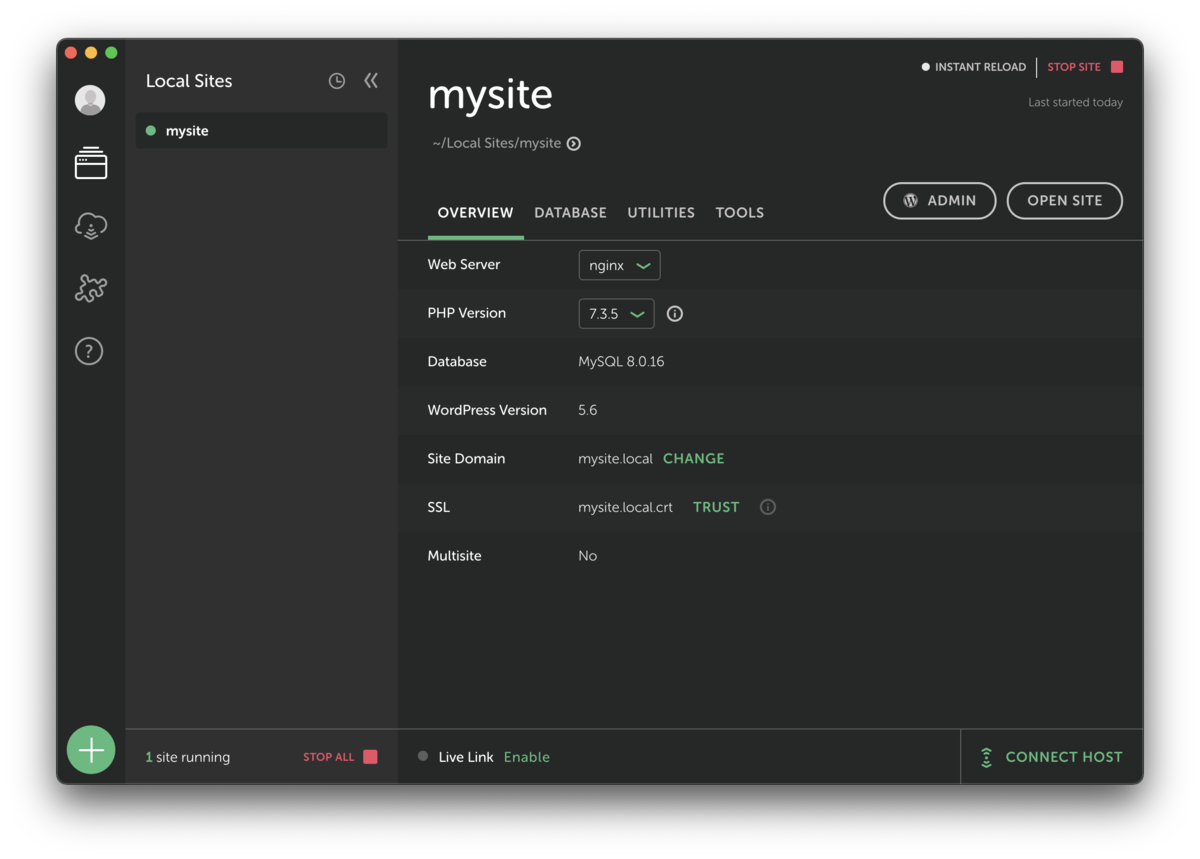Enable Live Link

(527, 757)
